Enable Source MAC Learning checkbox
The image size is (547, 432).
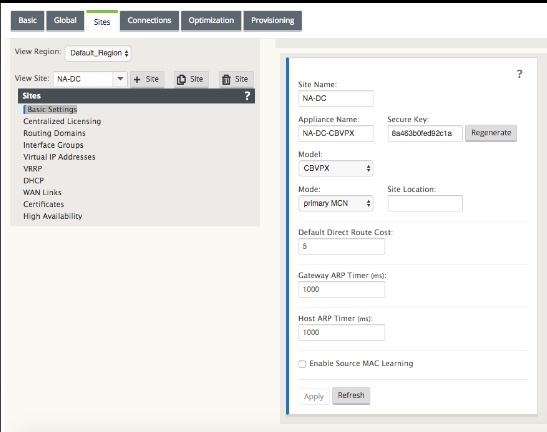pos(302,364)
